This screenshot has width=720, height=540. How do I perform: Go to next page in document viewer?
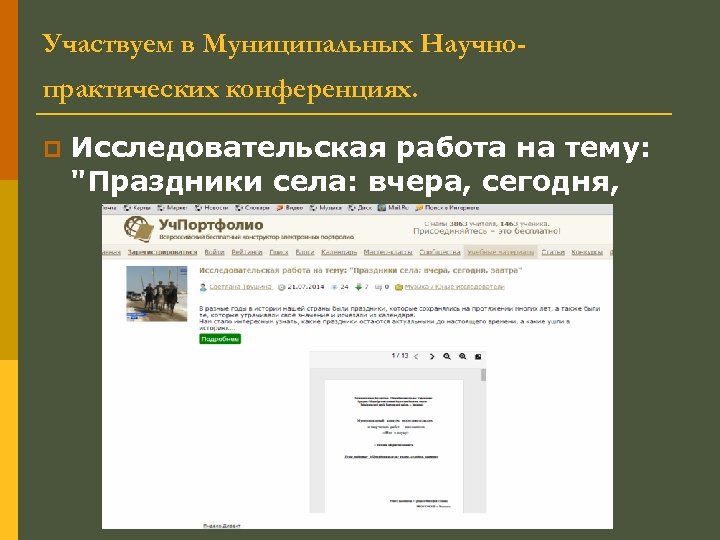[432, 357]
